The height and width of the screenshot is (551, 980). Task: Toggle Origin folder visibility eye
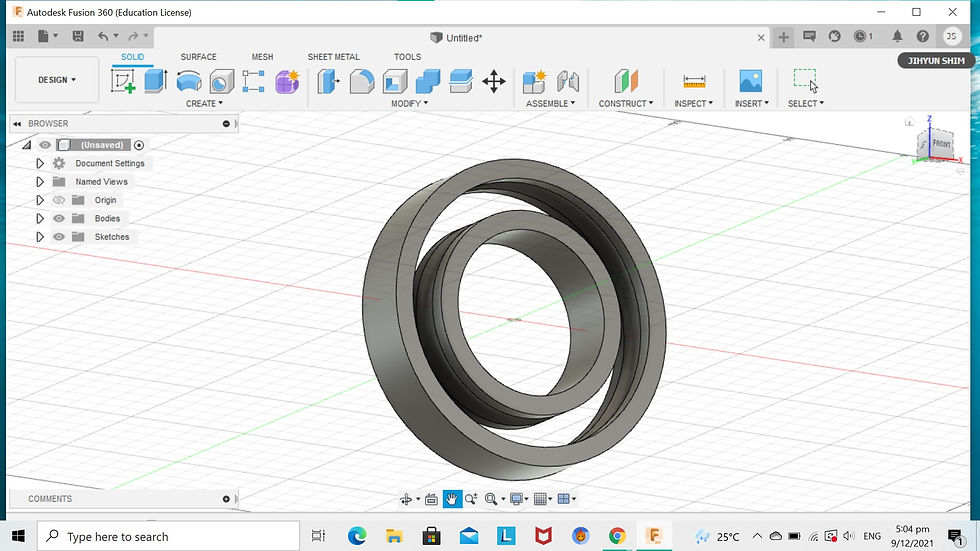pyautogui.click(x=59, y=200)
